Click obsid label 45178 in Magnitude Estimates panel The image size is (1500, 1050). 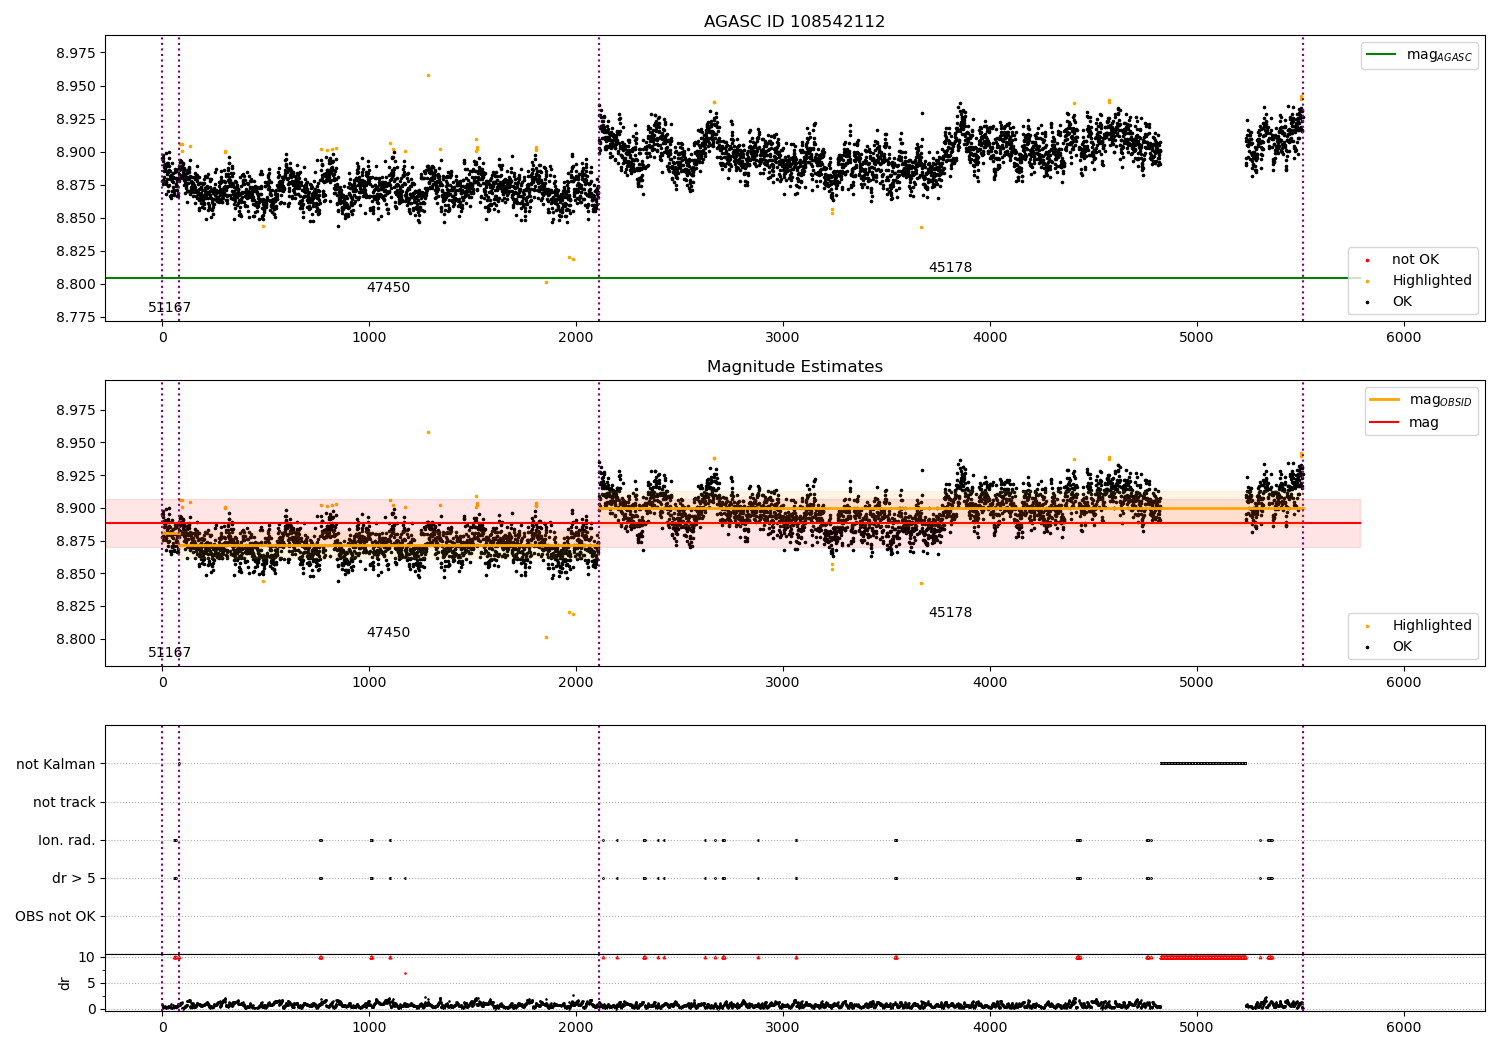[x=950, y=613]
